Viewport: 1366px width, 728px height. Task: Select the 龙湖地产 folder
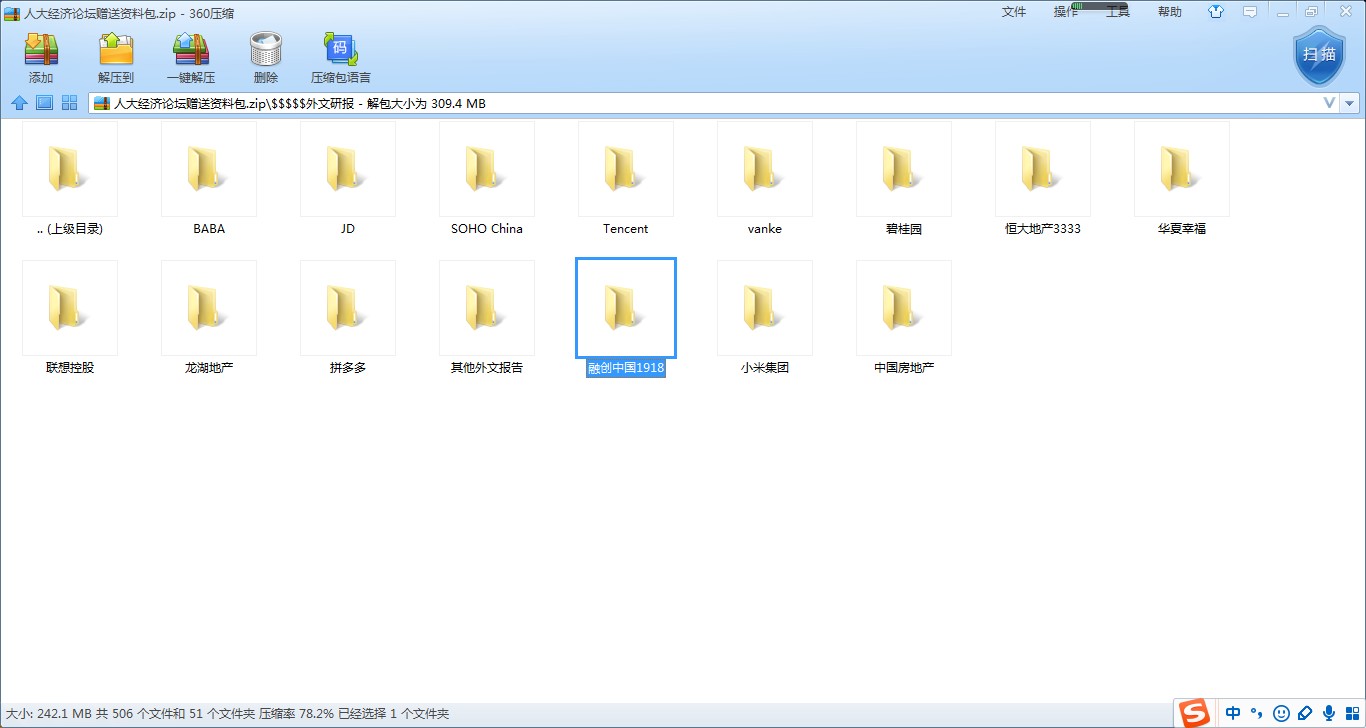click(x=208, y=319)
